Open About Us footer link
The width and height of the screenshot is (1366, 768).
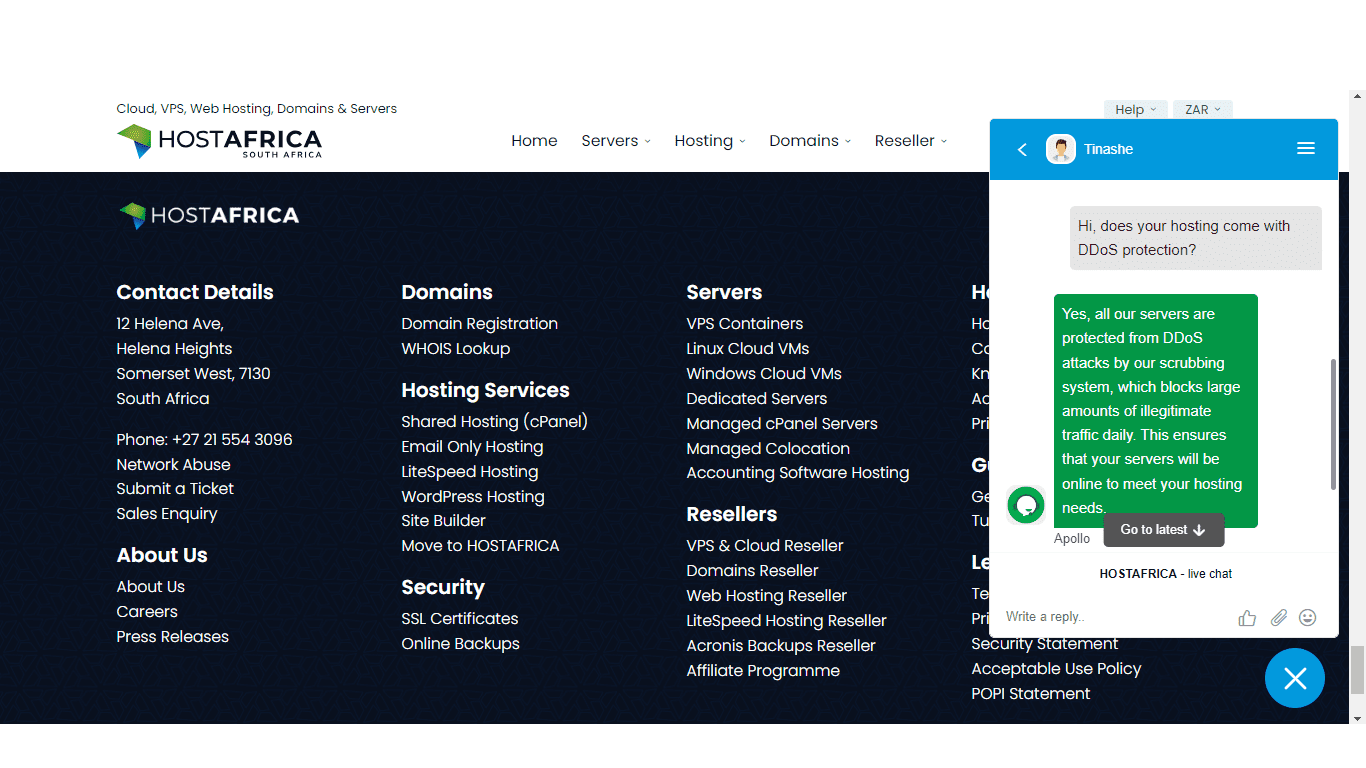(150, 587)
